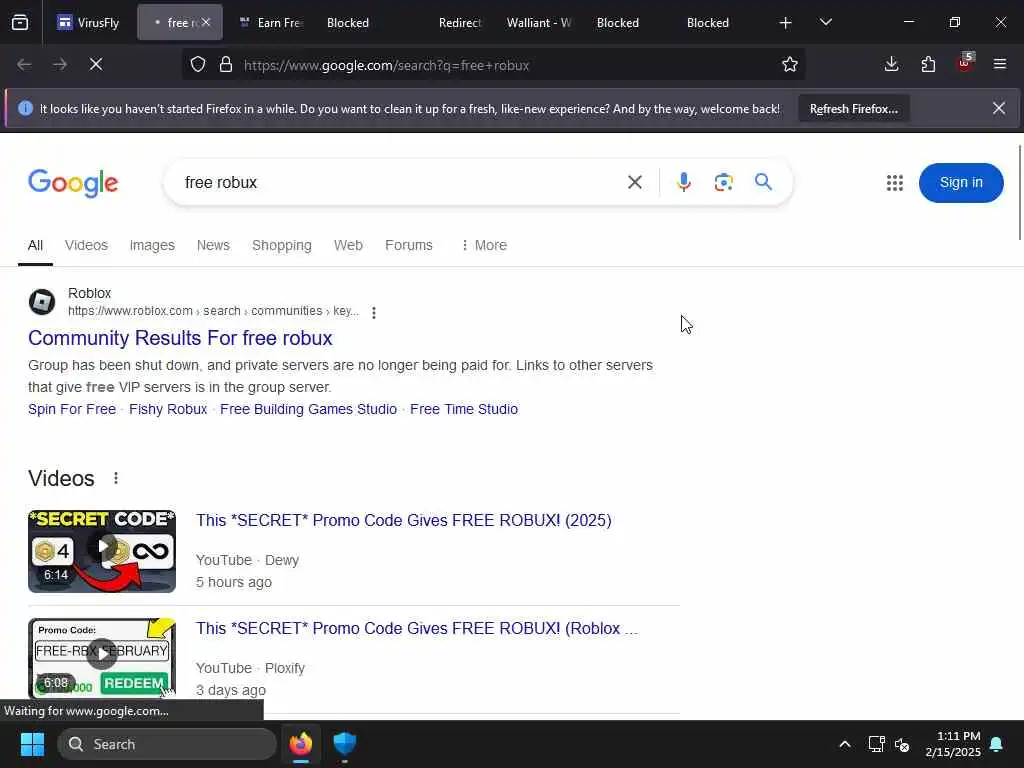
Task: Open tracking protection shield icon
Action: coord(198,65)
